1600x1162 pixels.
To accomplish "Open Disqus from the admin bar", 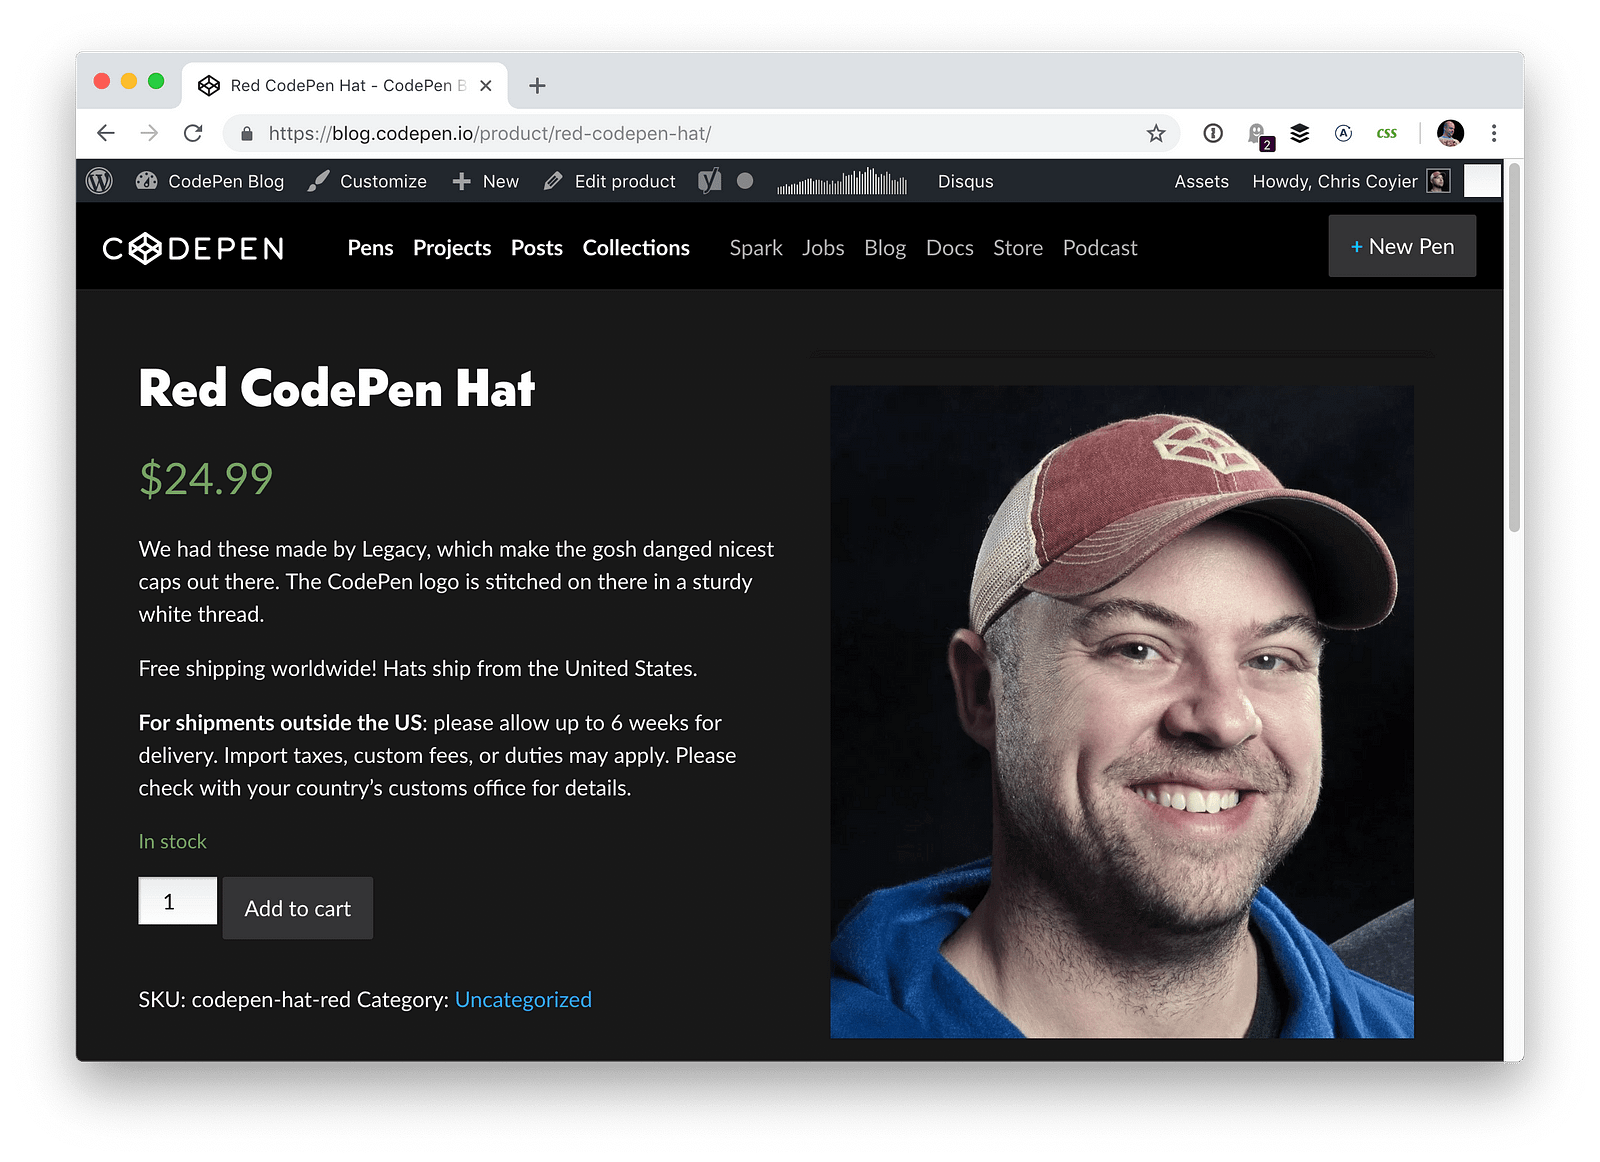I will 966,181.
